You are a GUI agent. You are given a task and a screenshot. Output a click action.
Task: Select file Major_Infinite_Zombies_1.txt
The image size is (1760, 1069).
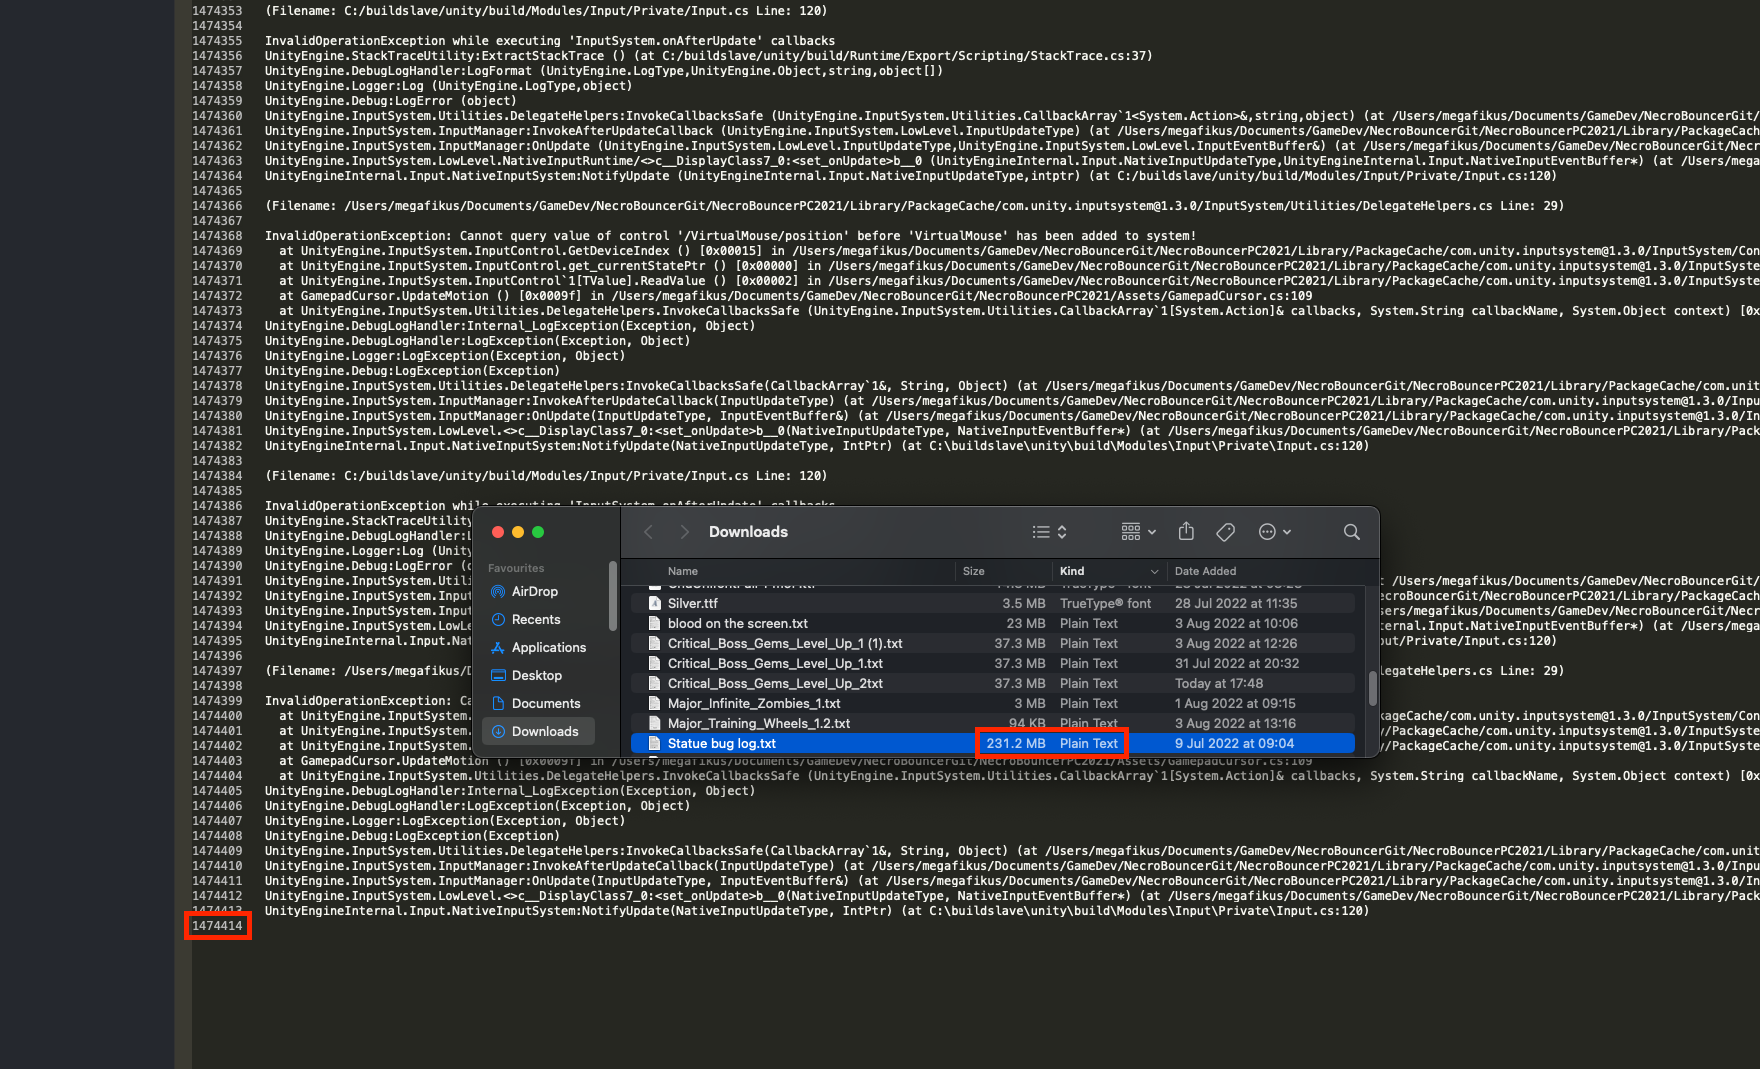pos(993,704)
